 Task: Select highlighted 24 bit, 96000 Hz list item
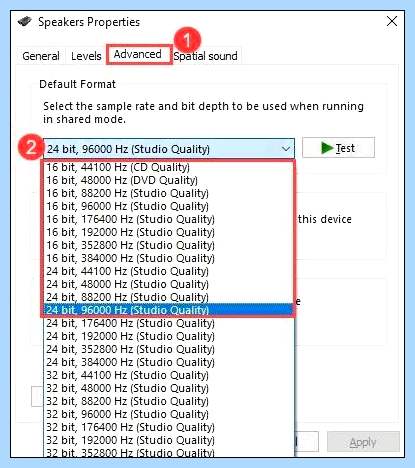click(169, 310)
